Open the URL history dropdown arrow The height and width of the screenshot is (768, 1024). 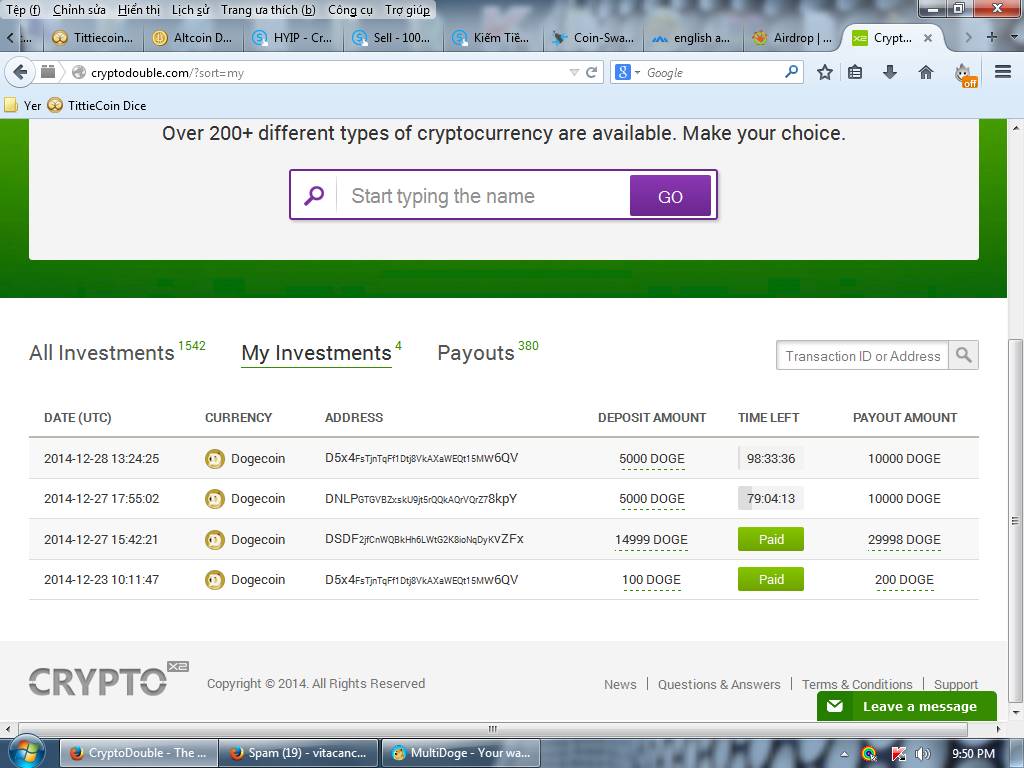(x=574, y=72)
